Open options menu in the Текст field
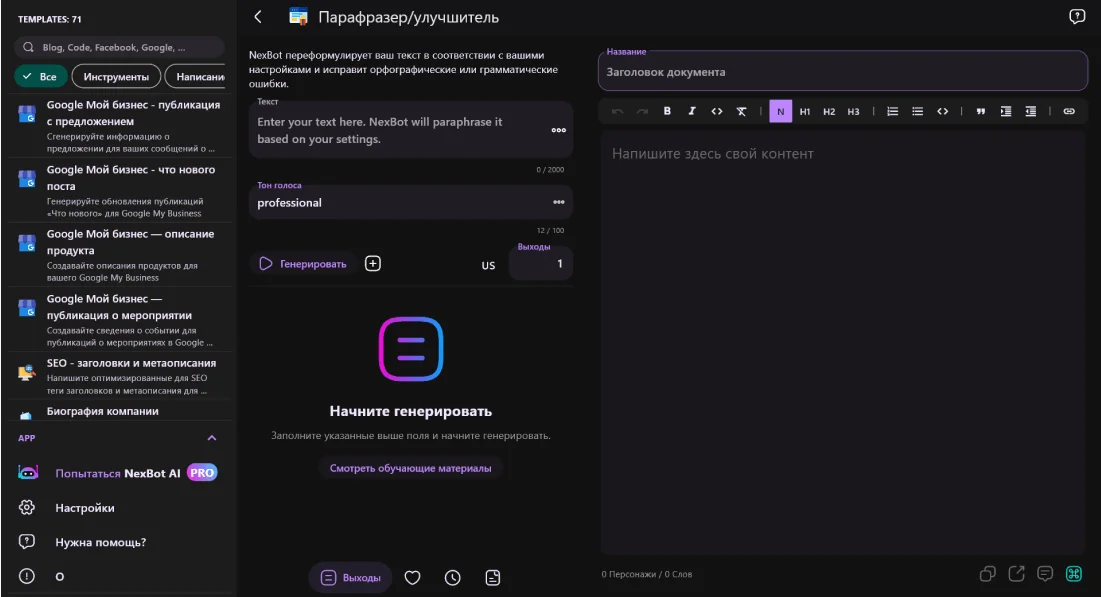 (x=558, y=130)
